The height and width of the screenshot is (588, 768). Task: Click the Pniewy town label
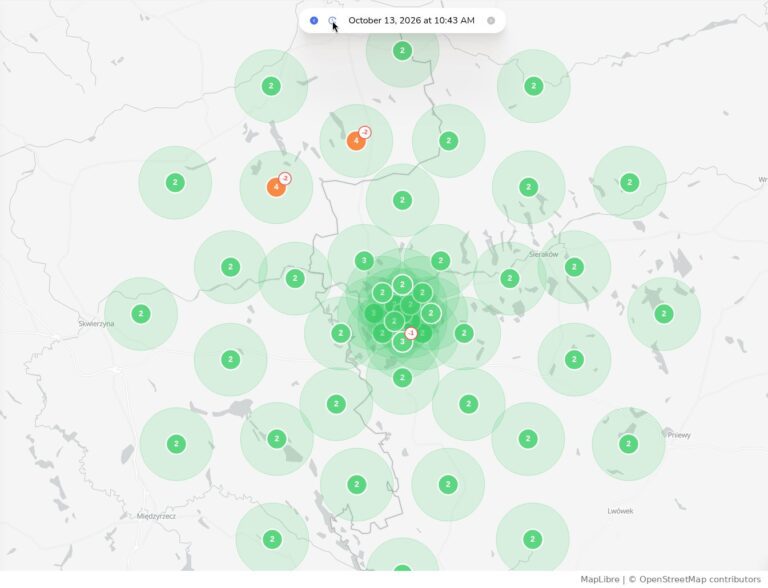[x=679, y=435]
